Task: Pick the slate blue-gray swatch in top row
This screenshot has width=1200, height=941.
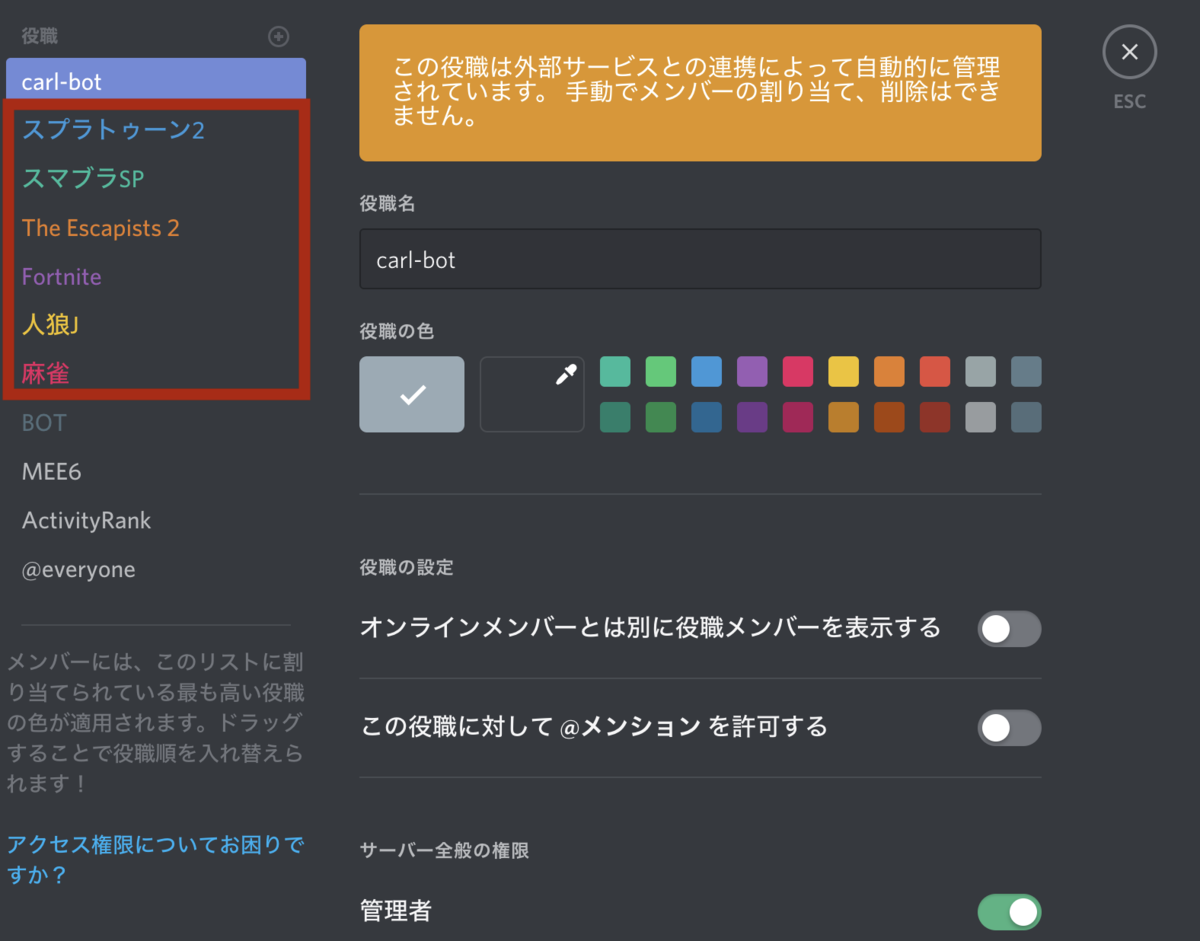Action: [1026, 372]
